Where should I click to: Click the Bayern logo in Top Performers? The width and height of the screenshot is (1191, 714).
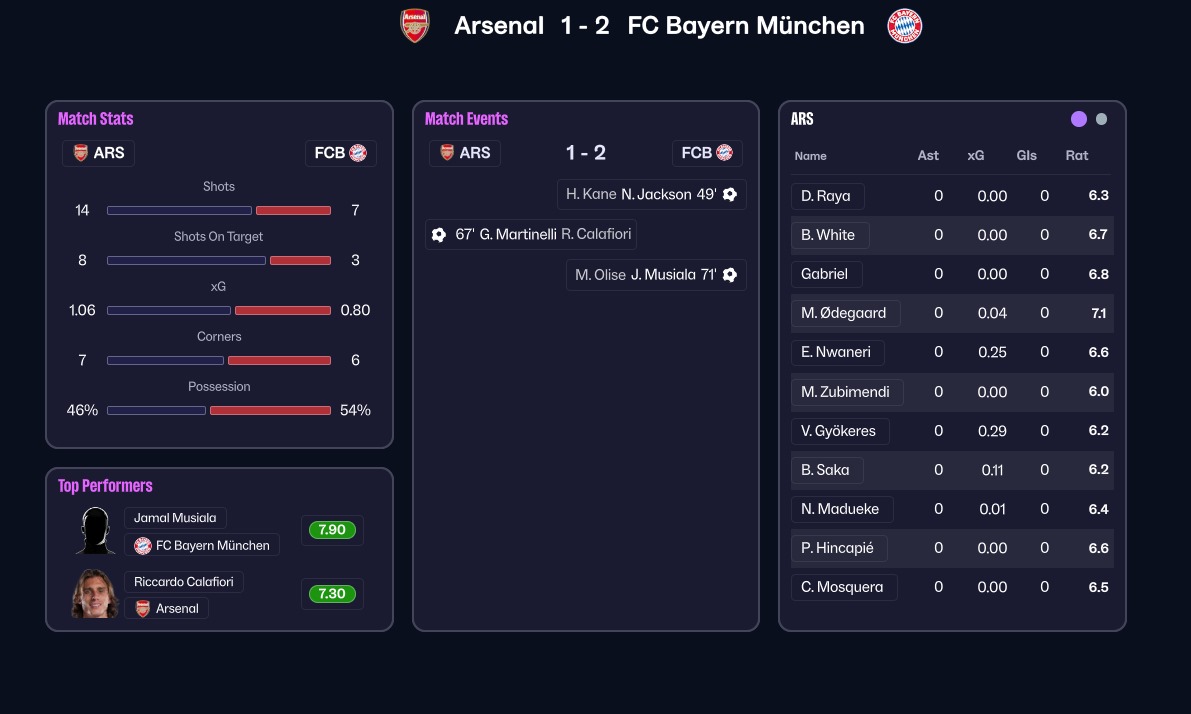click(143, 546)
